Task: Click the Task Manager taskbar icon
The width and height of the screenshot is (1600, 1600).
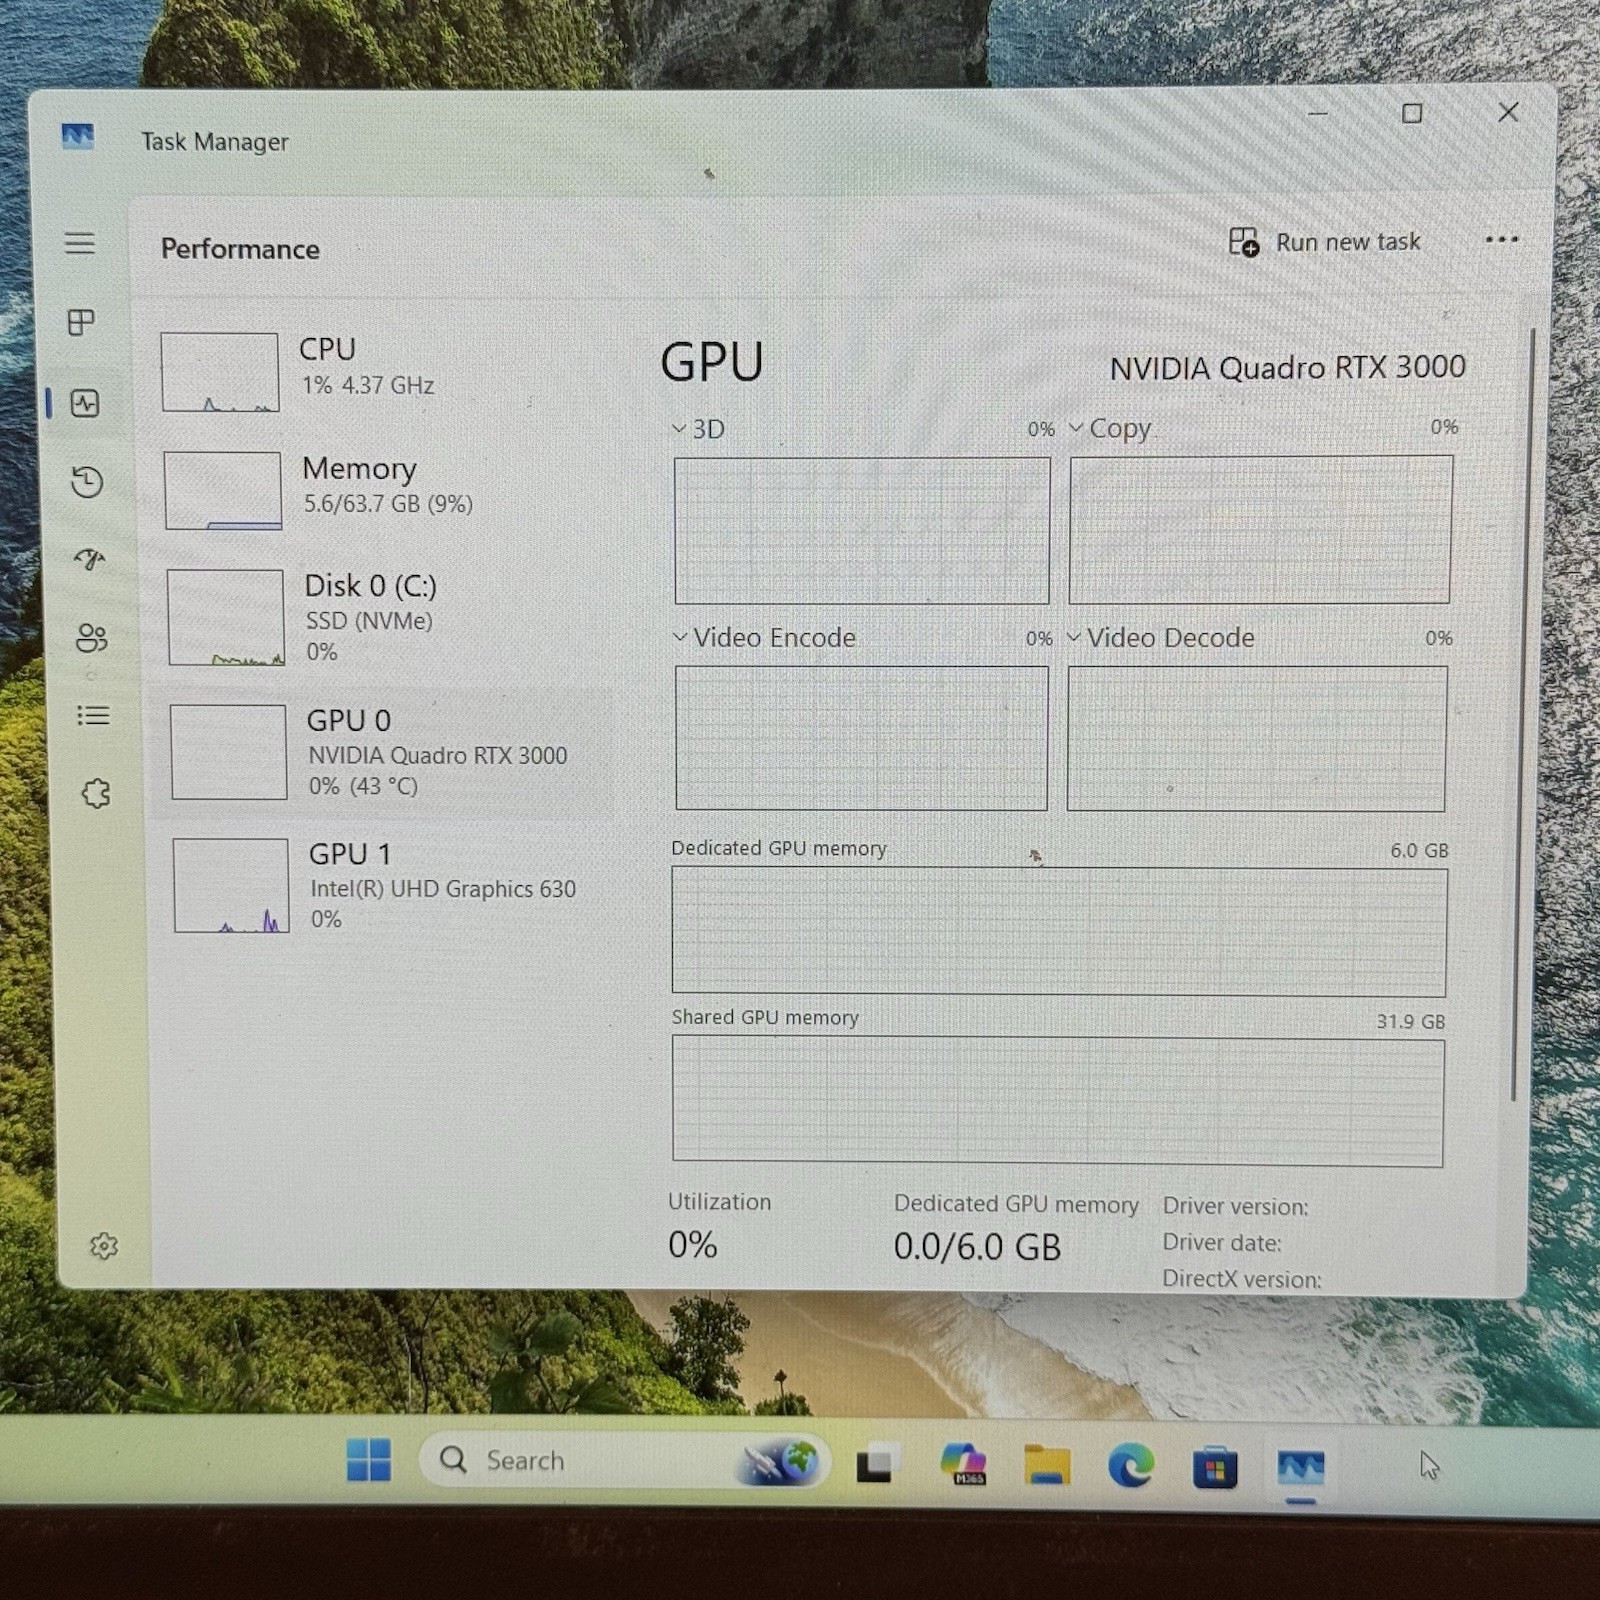Action: coord(1300,1468)
